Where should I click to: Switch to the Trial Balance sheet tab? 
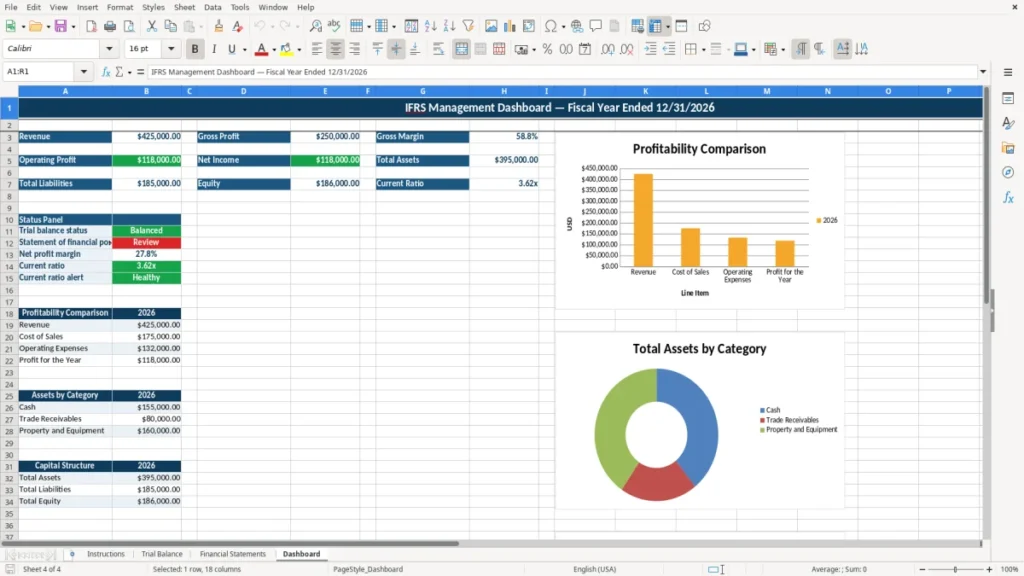pyautogui.click(x=162, y=554)
